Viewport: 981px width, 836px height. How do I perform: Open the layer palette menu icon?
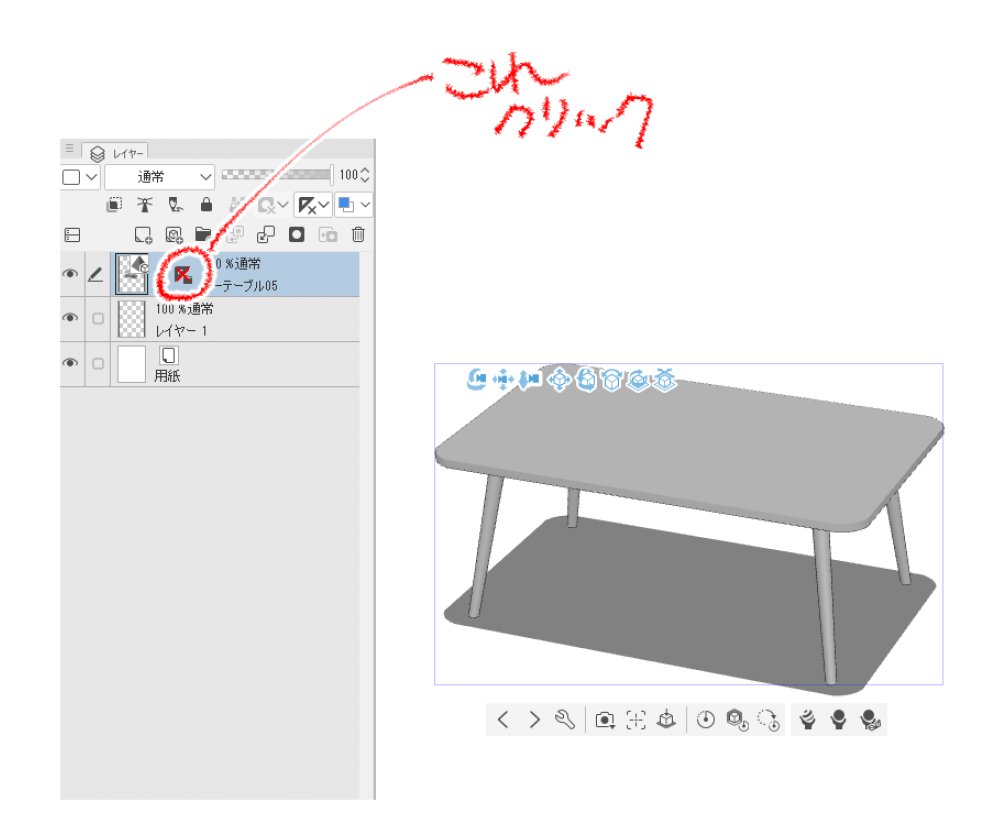(x=67, y=148)
